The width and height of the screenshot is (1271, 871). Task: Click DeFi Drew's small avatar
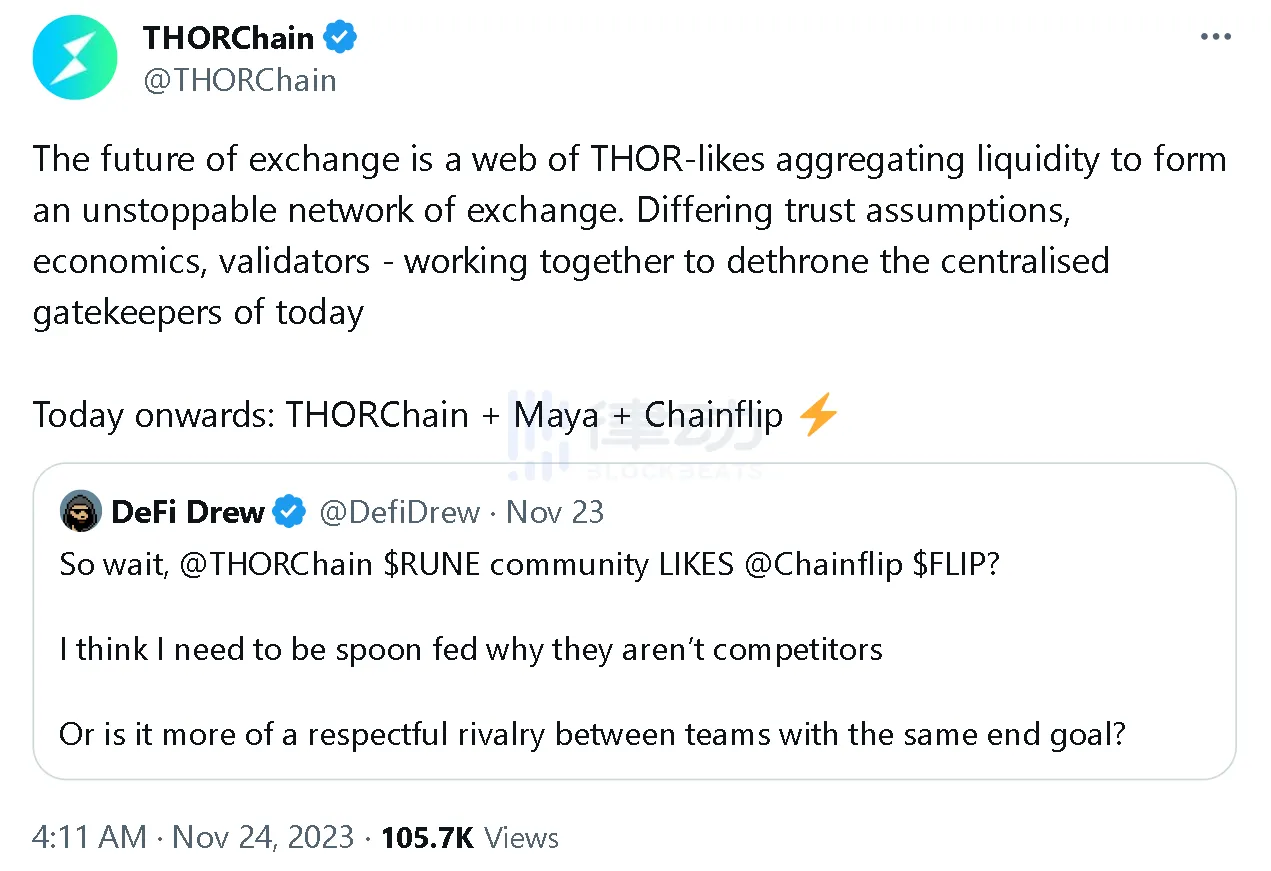(81, 512)
